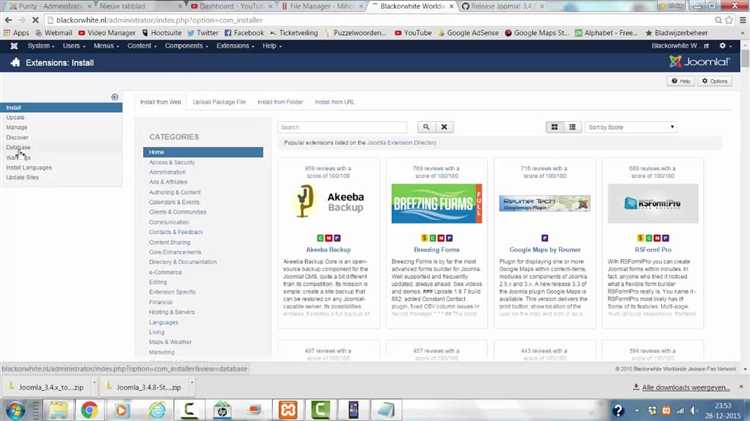Select the Install from URL tab
The height and width of the screenshot is (421, 750).
[334, 102]
